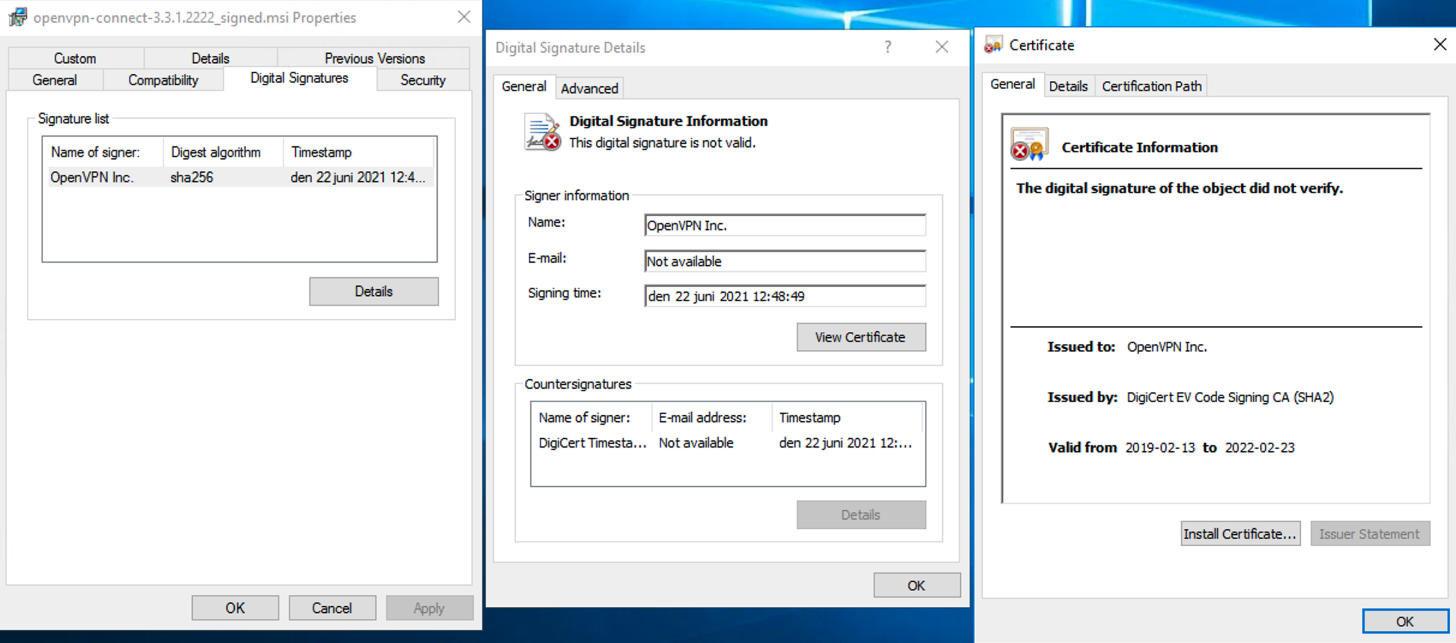
Task: Open Details tab in Certificate window
Action: click(x=1068, y=86)
